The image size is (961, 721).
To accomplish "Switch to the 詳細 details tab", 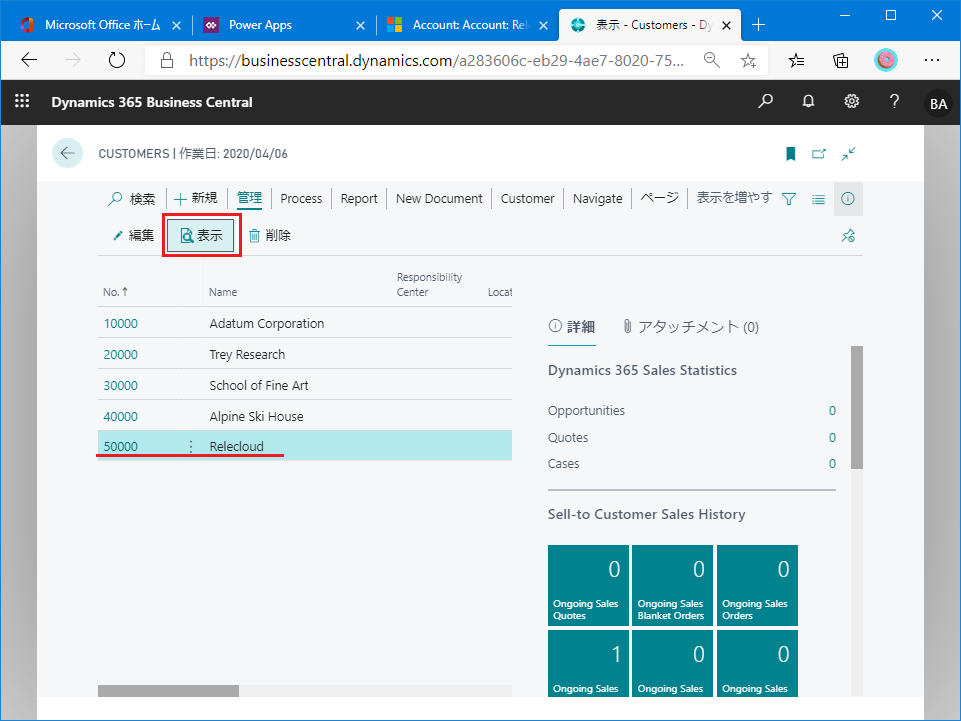I will [x=572, y=327].
